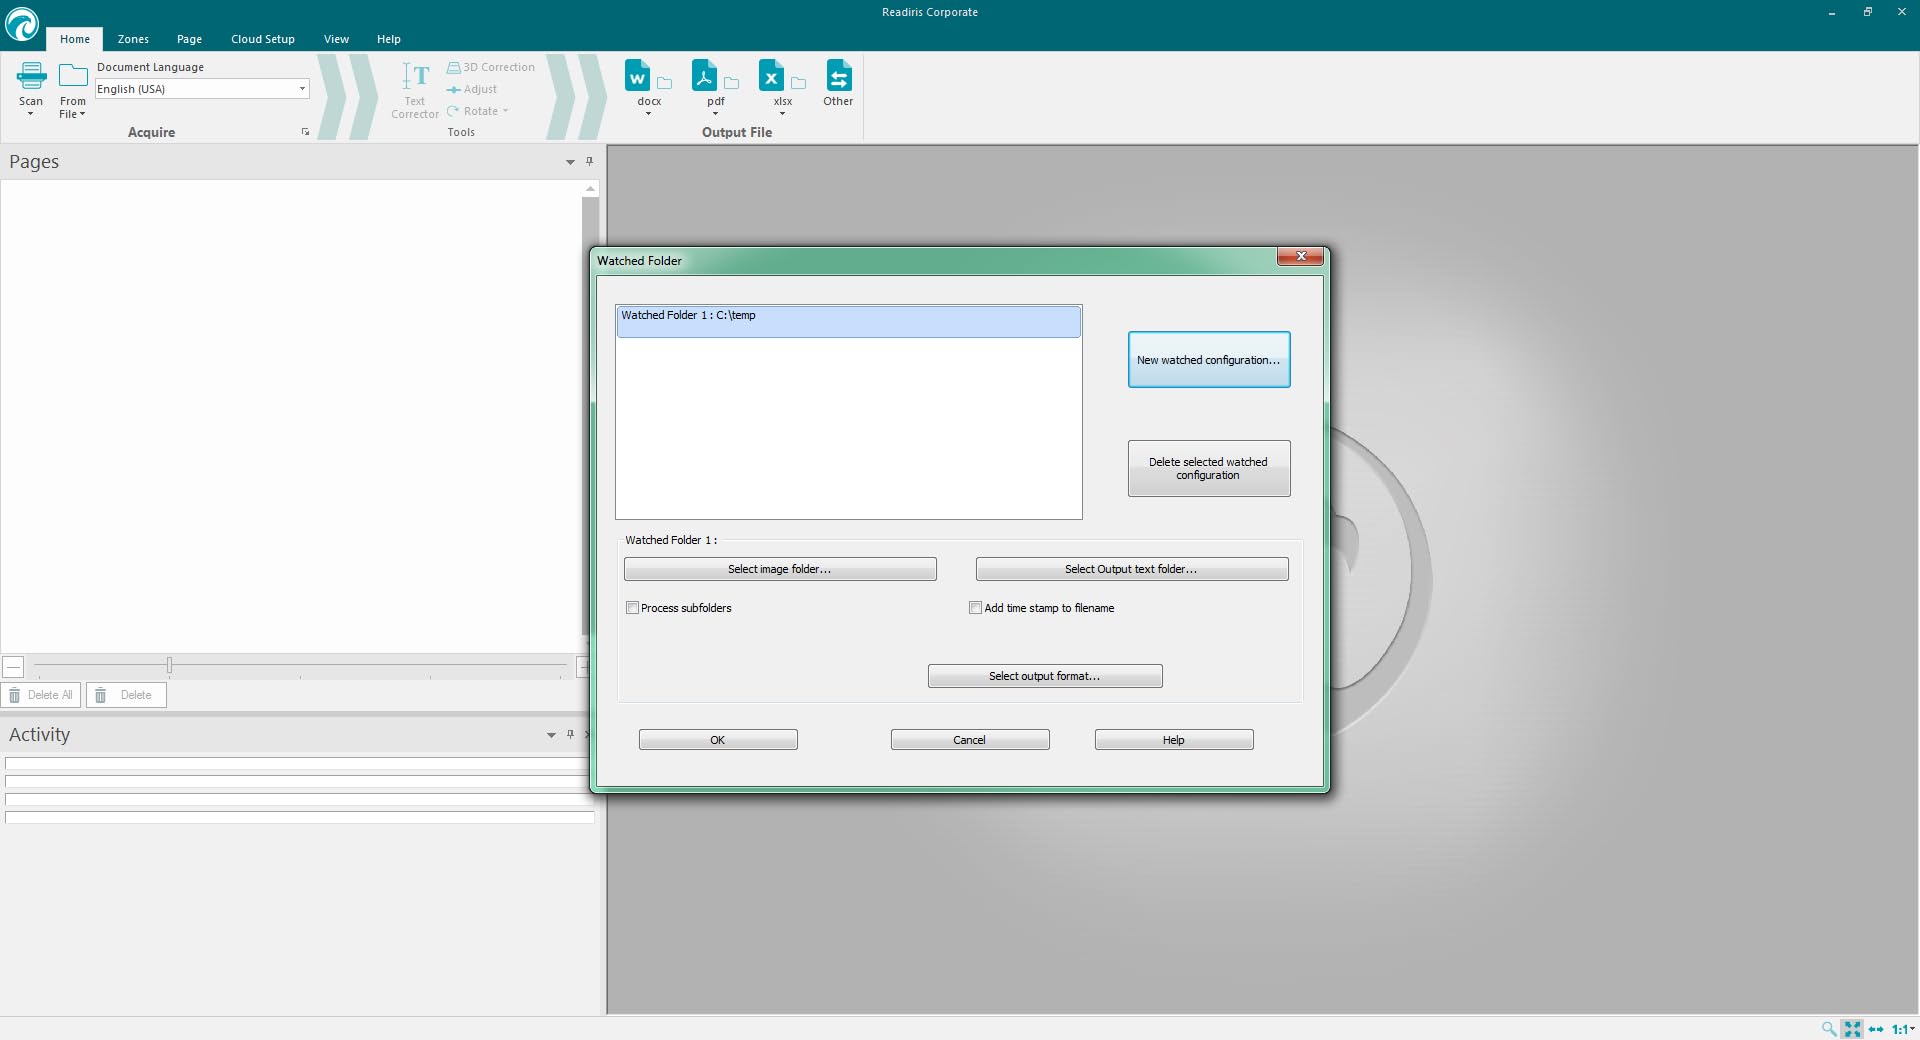Click the Delete trash button in Pages

pyautogui.click(x=126, y=695)
